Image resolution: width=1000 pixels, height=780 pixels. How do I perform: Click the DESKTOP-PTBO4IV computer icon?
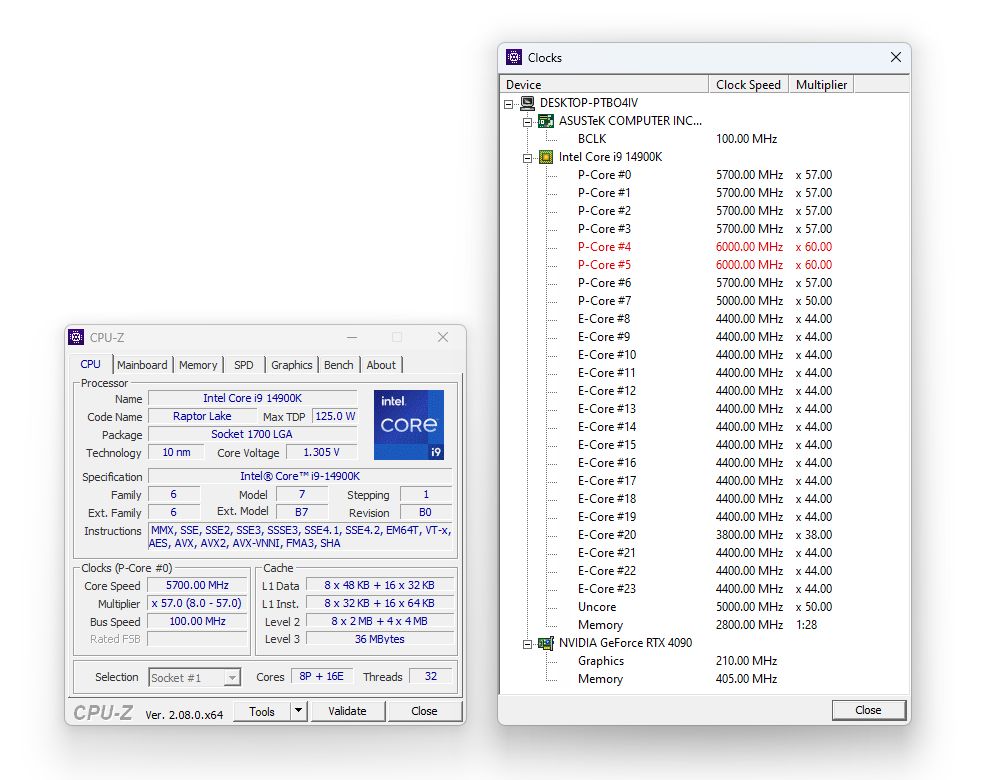527,103
